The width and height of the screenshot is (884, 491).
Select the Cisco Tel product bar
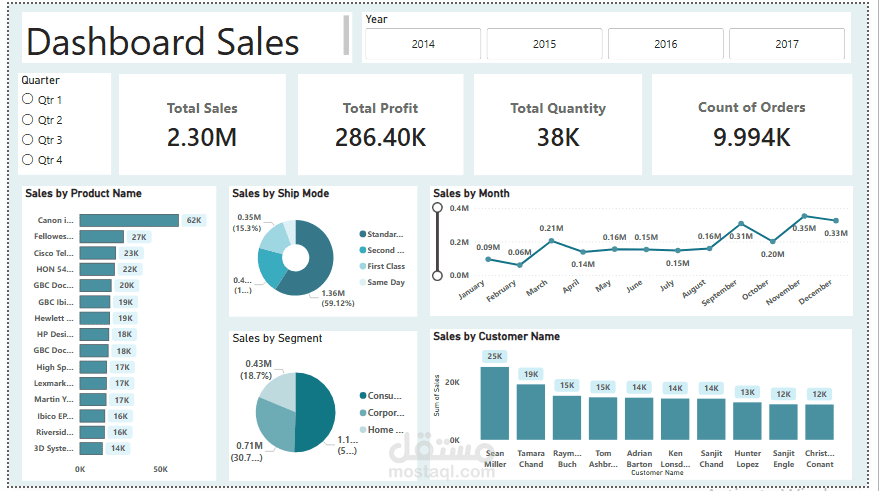pos(98,253)
